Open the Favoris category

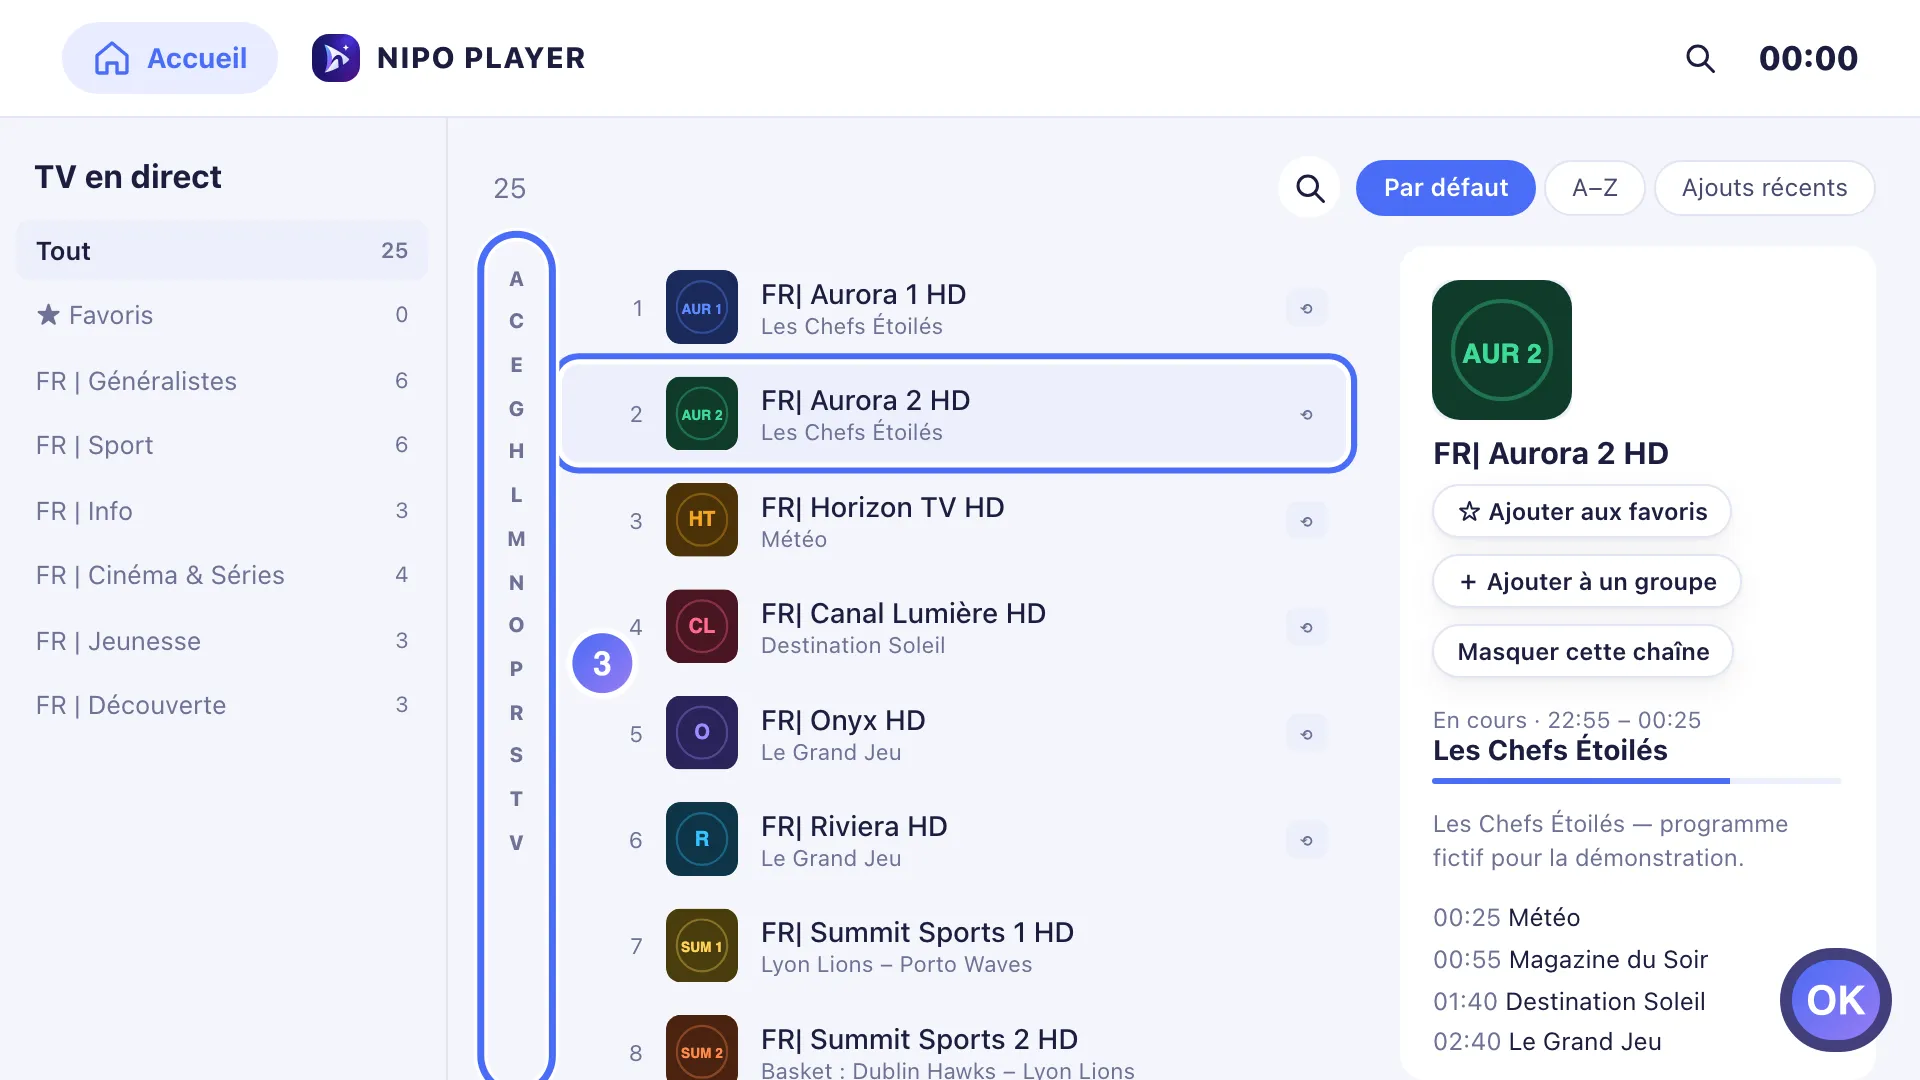[222, 315]
